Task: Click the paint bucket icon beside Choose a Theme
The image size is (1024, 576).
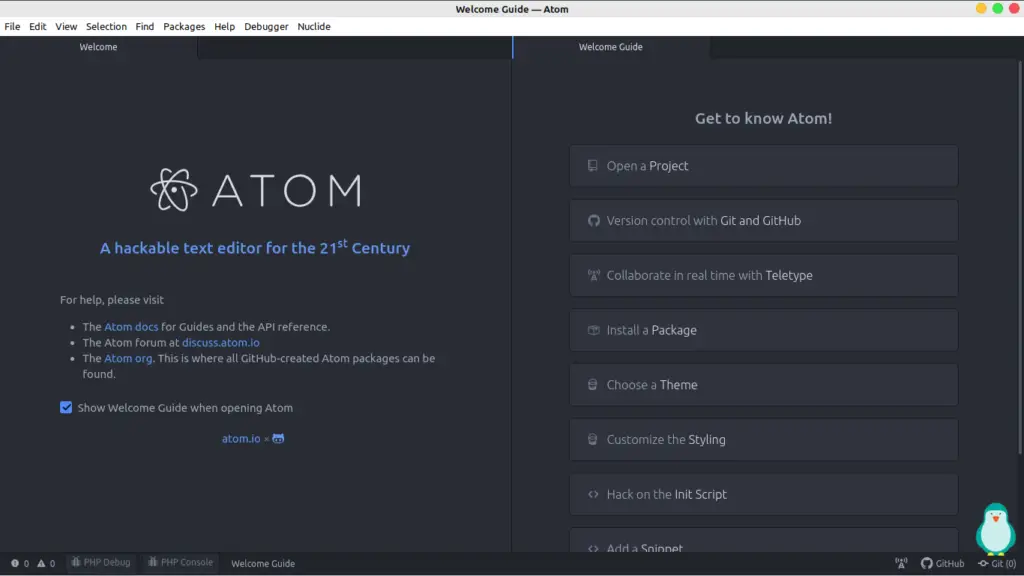Action: 592,385
